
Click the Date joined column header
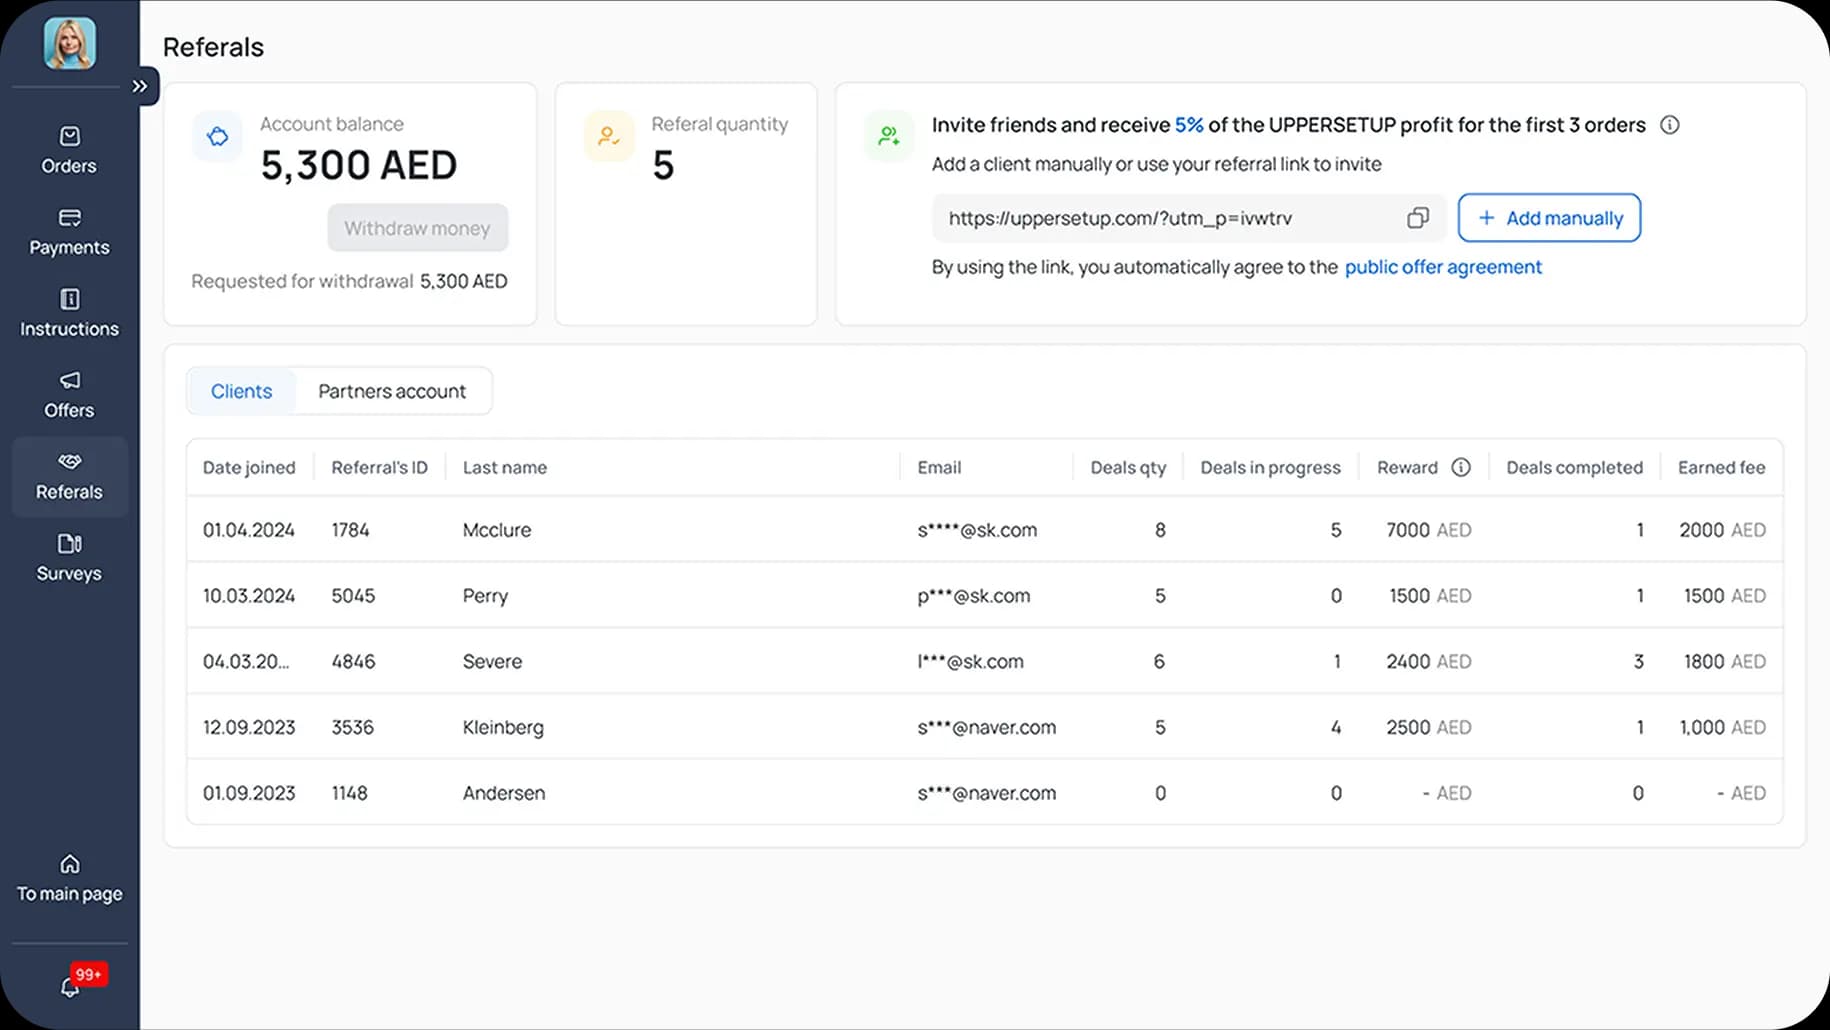coord(249,468)
